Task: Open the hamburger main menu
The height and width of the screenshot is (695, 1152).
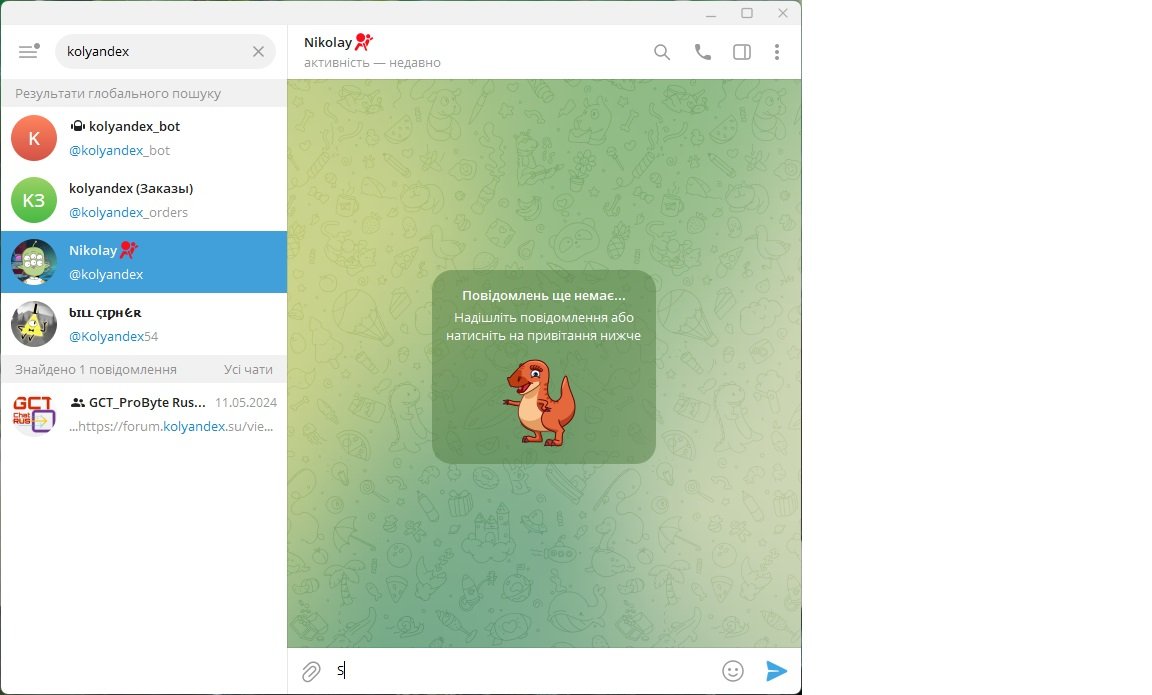Action: point(28,52)
